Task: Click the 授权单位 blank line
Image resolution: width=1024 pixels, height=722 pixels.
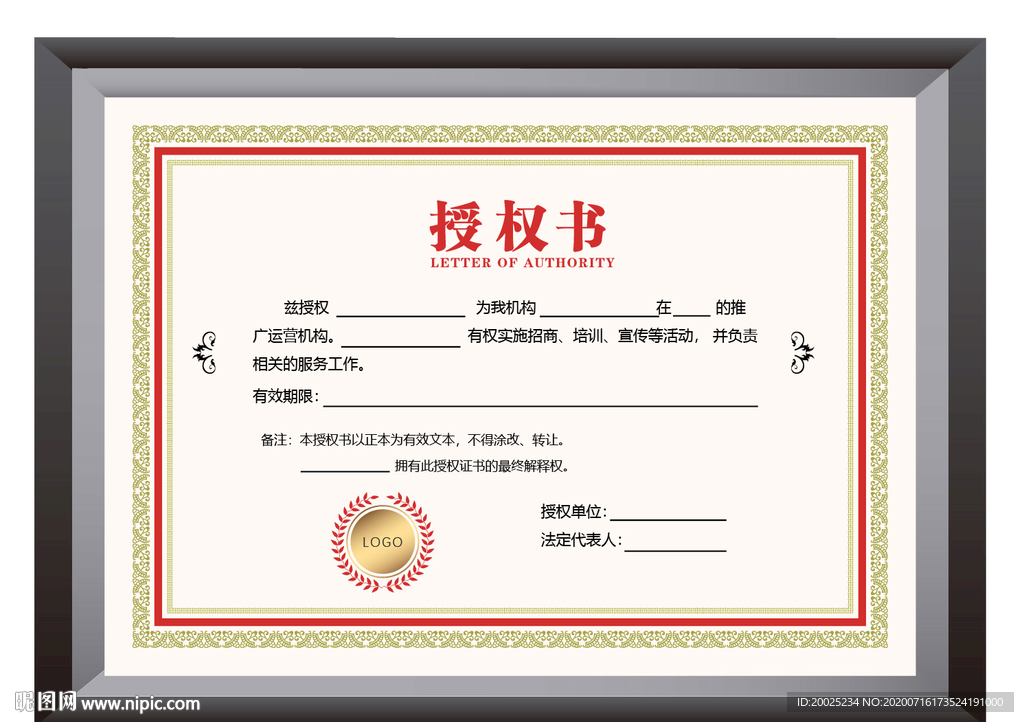Action: click(x=668, y=520)
